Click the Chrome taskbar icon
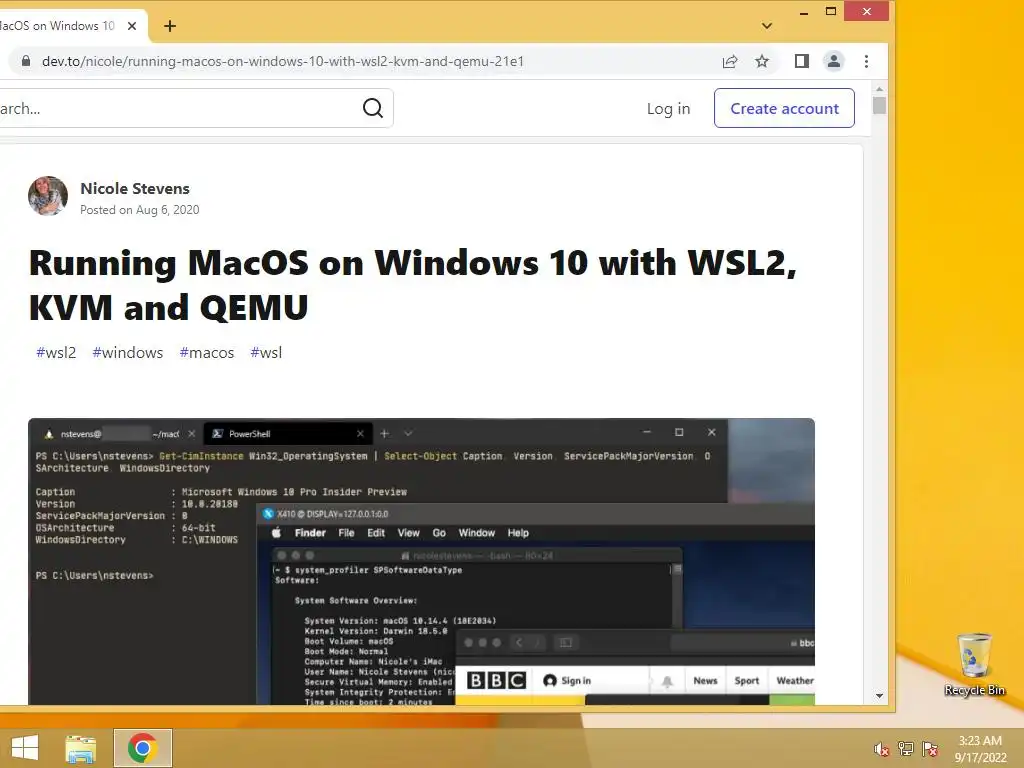 pos(142,748)
